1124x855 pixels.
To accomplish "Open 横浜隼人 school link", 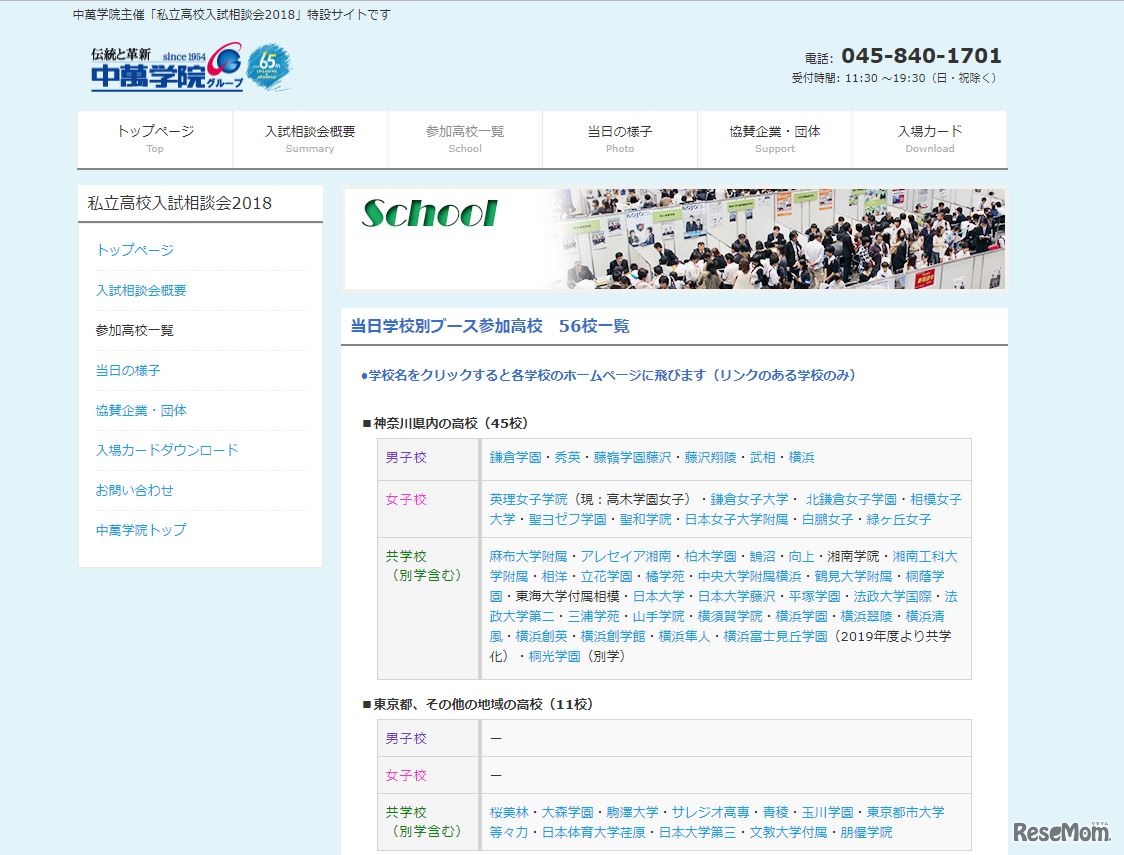I will pyautogui.click(x=685, y=636).
